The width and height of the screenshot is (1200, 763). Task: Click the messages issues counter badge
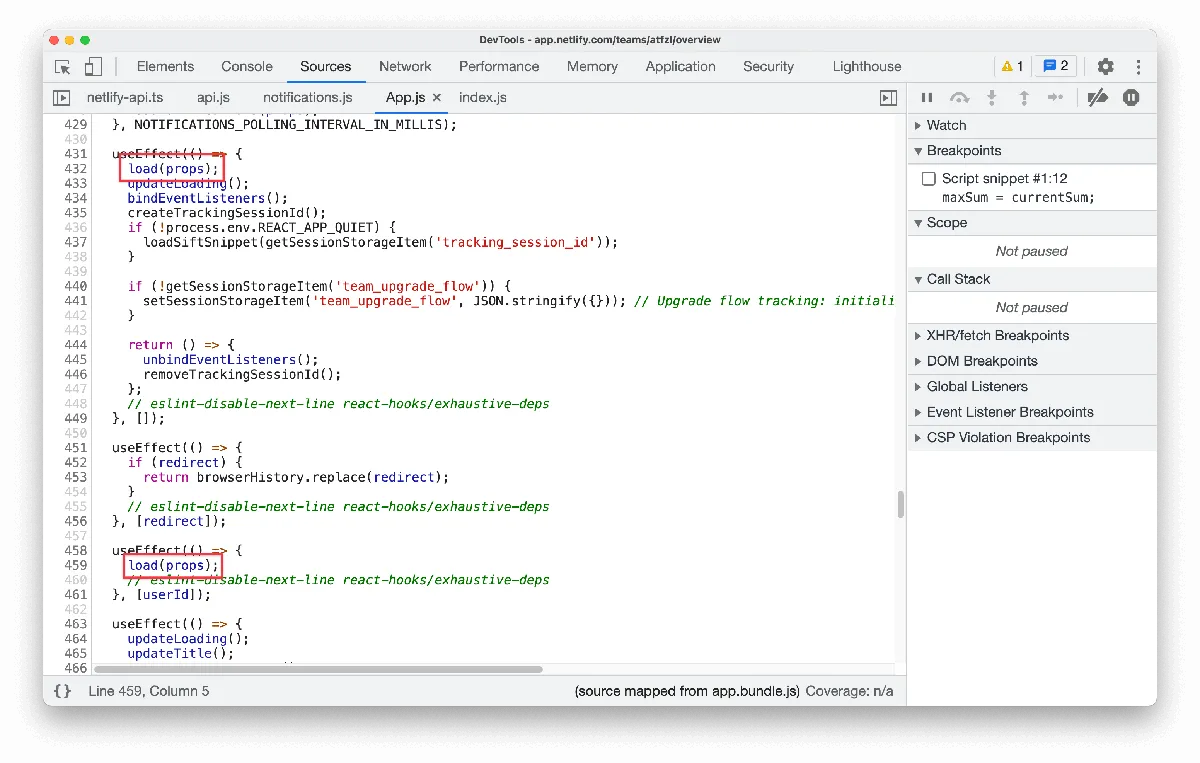pyautogui.click(x=1055, y=67)
